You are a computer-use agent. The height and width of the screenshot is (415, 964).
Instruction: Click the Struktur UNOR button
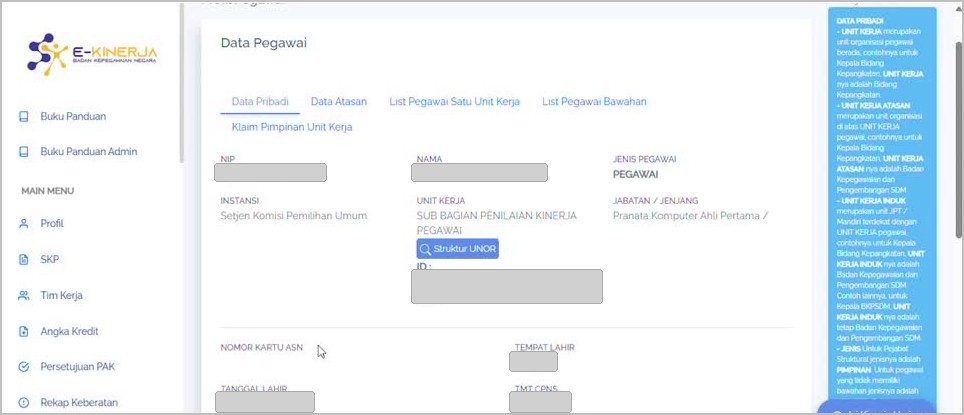point(457,249)
